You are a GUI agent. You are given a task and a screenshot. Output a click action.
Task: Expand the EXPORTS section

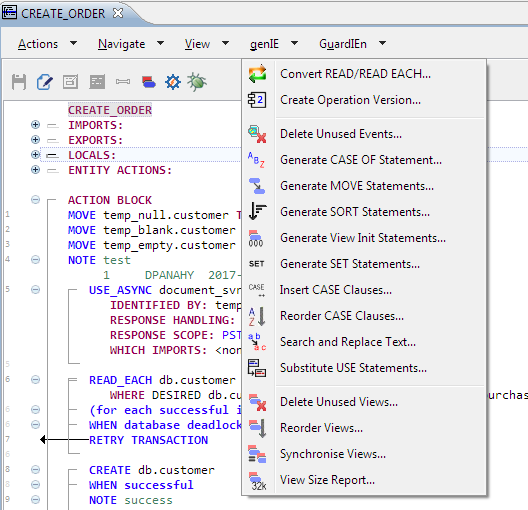point(35,139)
